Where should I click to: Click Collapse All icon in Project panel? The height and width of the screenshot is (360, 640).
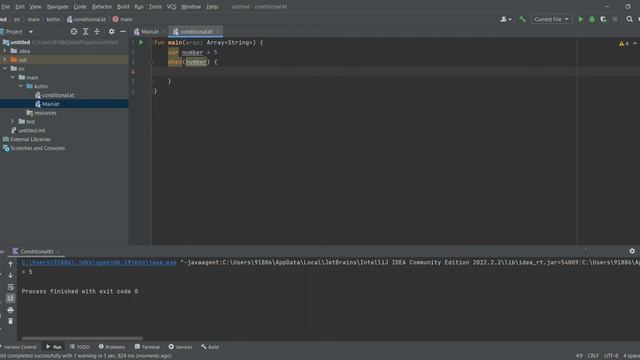pyautogui.click(x=97, y=31)
